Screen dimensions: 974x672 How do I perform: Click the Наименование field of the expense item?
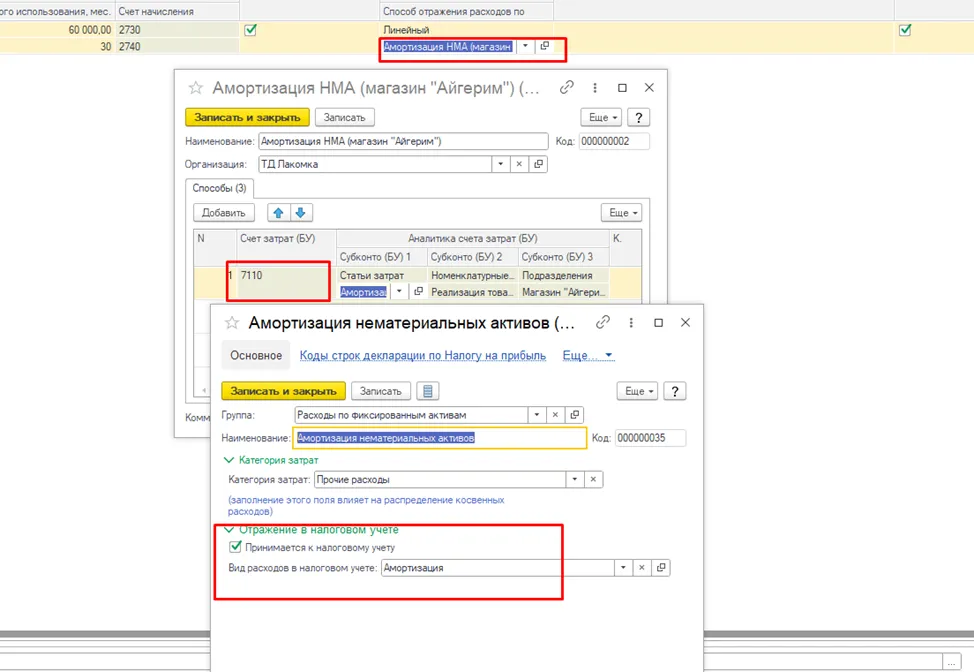coord(439,438)
